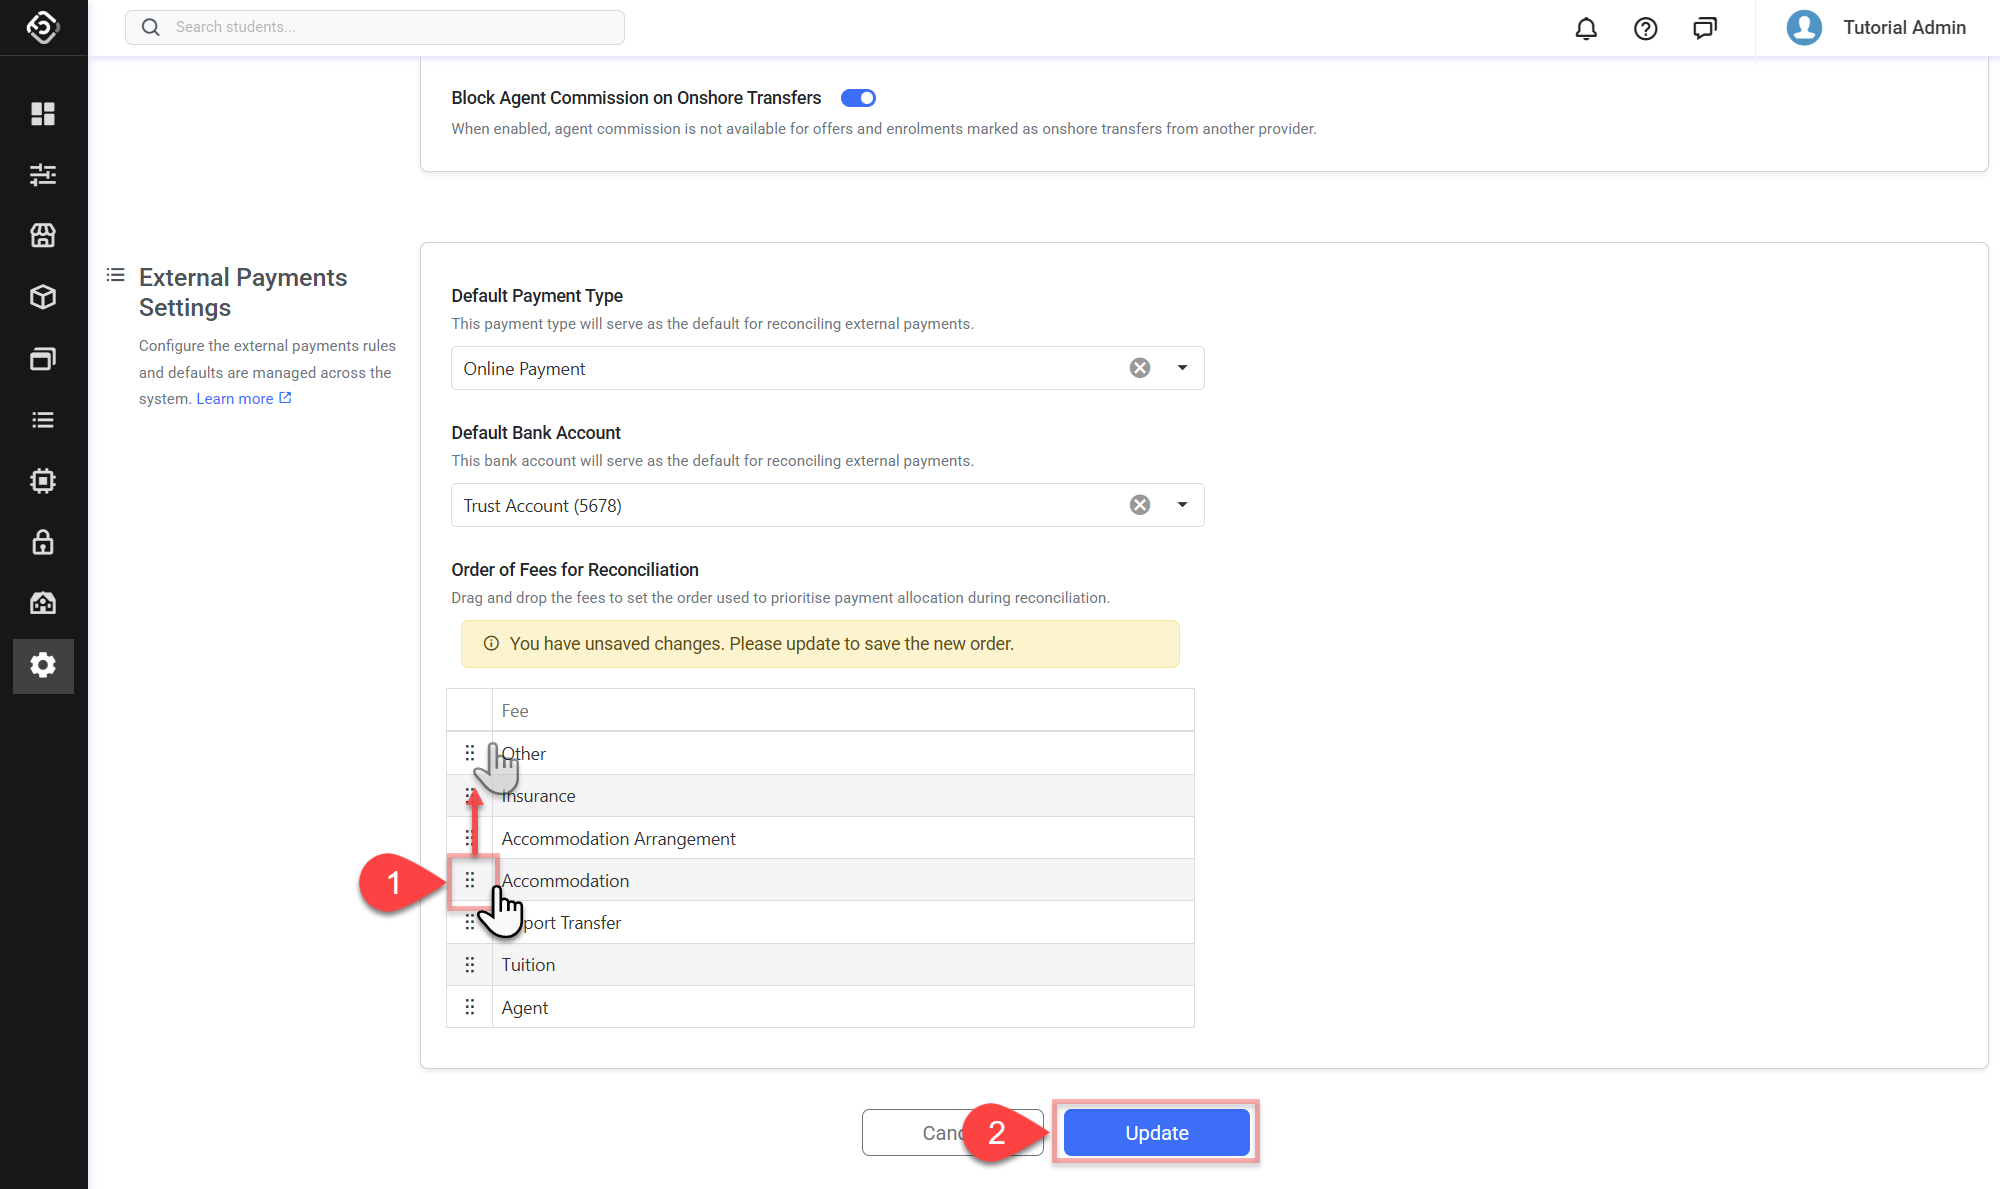The image size is (2000, 1189).
Task: Click the drag handle for Tuition fee
Action: 470,965
